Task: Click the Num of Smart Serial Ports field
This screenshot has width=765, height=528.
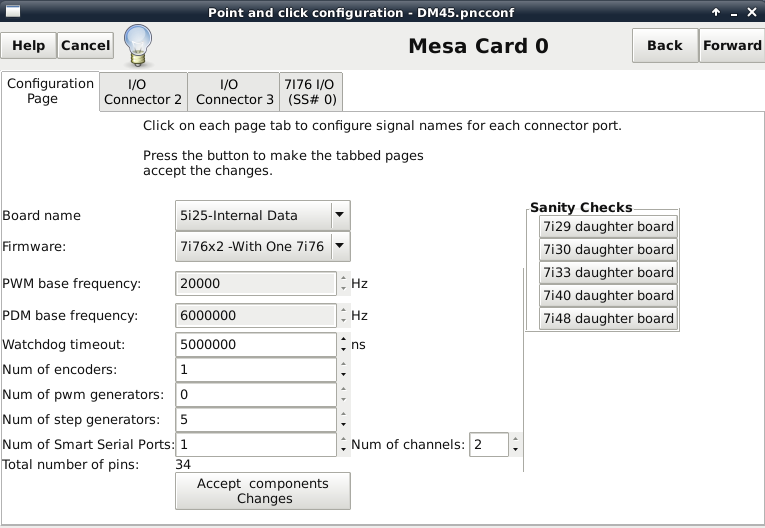Action: [x=256, y=445]
